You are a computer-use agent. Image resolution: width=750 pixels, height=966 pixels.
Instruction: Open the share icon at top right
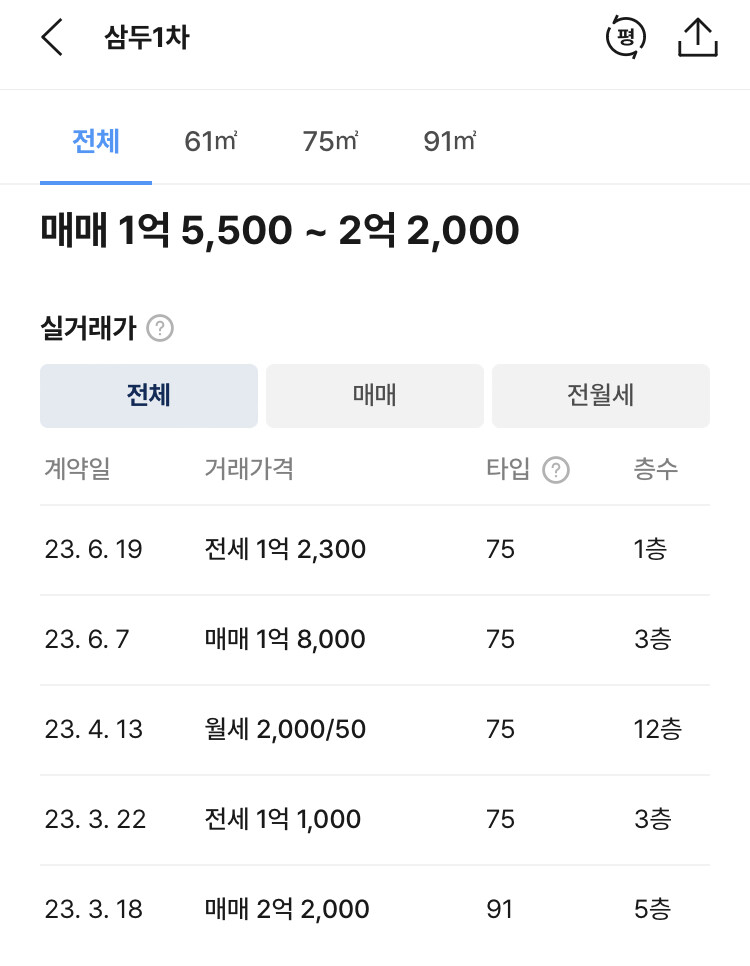click(x=698, y=37)
